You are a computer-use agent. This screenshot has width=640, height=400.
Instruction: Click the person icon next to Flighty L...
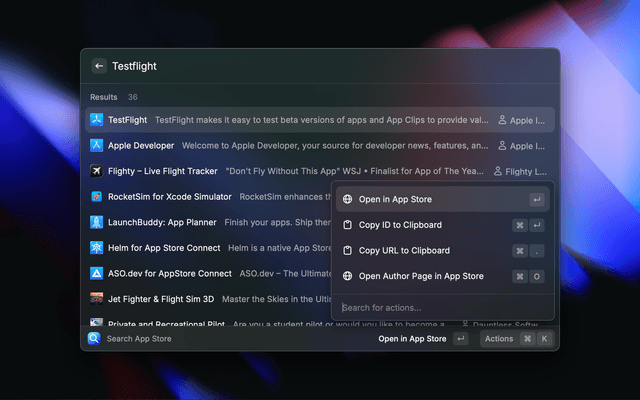[498, 171]
